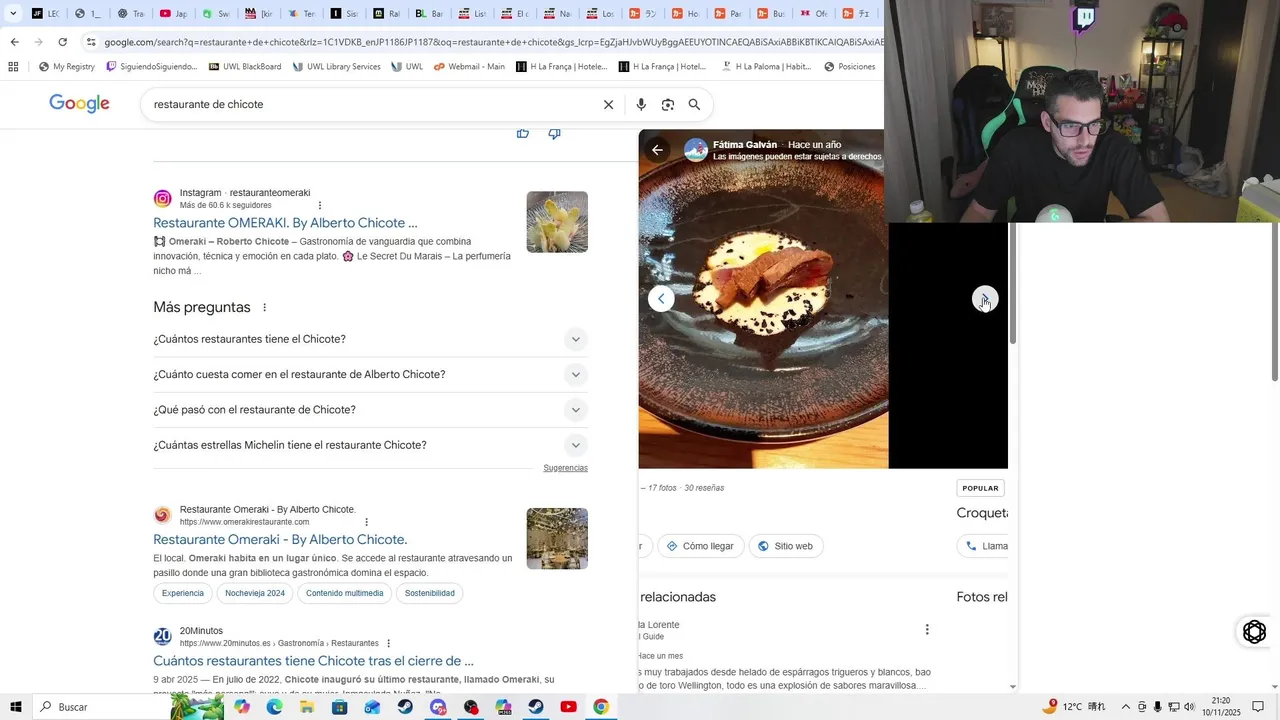Show previous photo in viewer
1280x720 pixels.
click(x=661, y=299)
